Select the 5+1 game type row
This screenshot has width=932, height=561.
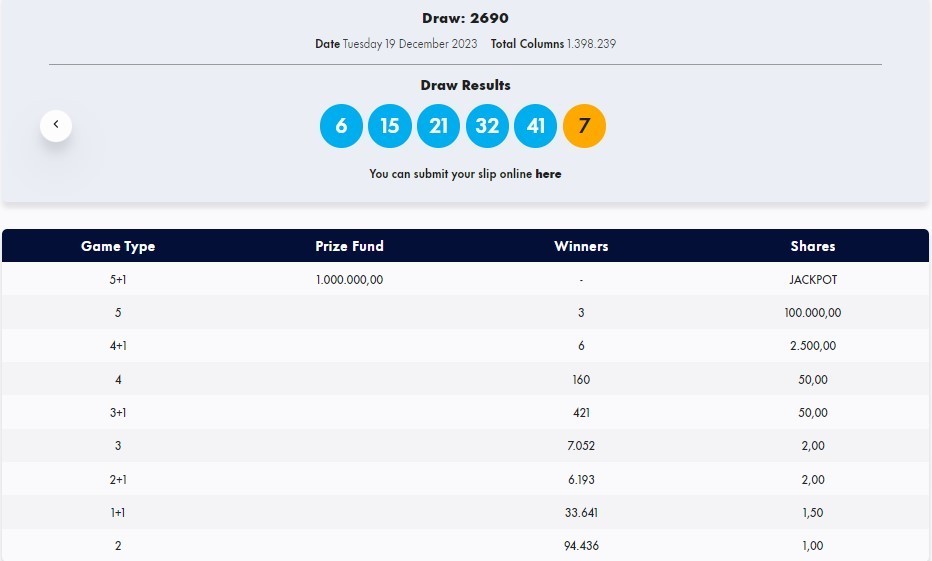[x=118, y=280]
